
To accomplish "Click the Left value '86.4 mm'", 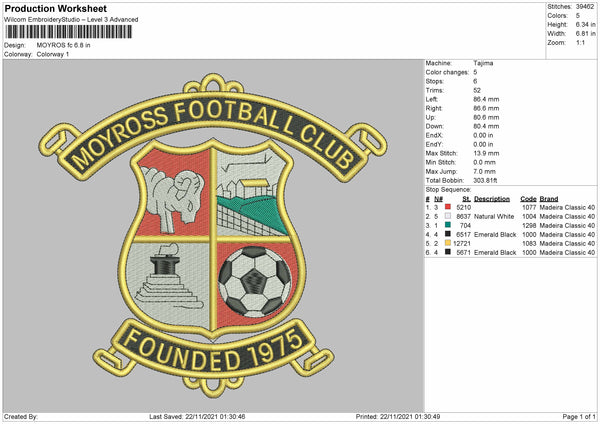I will (x=486, y=99).
